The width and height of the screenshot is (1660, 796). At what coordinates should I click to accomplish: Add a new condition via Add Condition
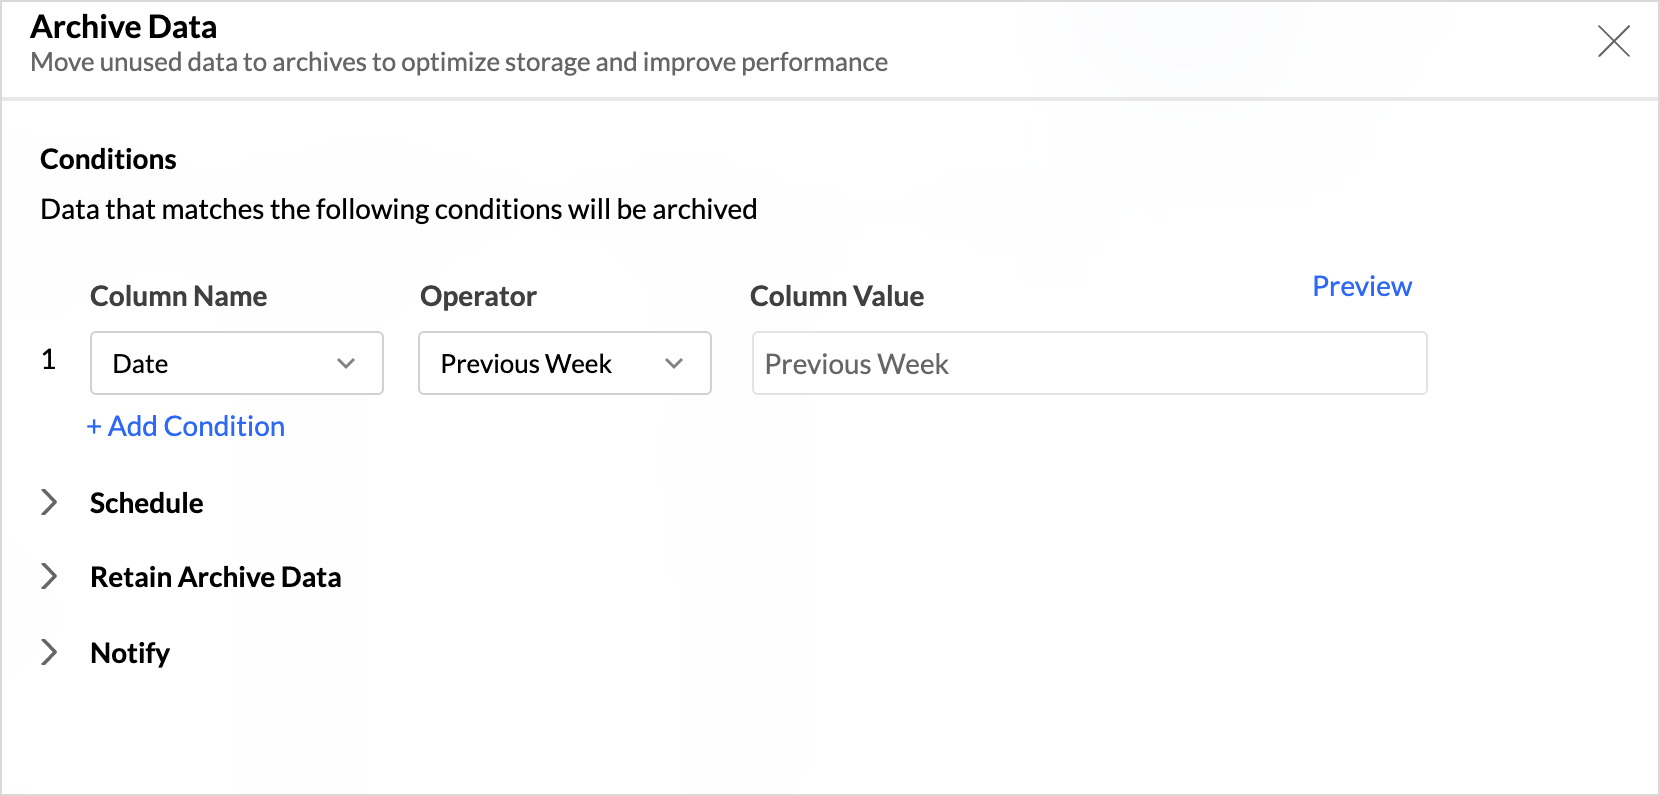186,426
